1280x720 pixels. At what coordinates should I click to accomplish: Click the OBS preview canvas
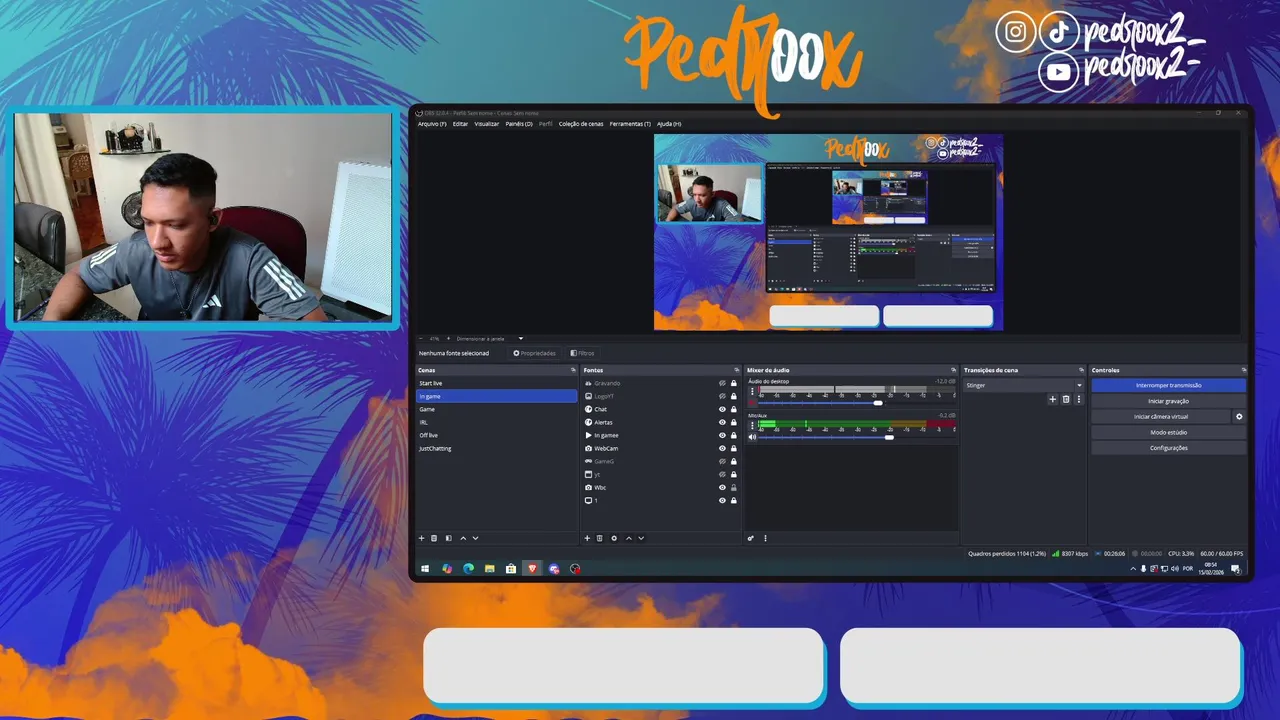(828, 232)
